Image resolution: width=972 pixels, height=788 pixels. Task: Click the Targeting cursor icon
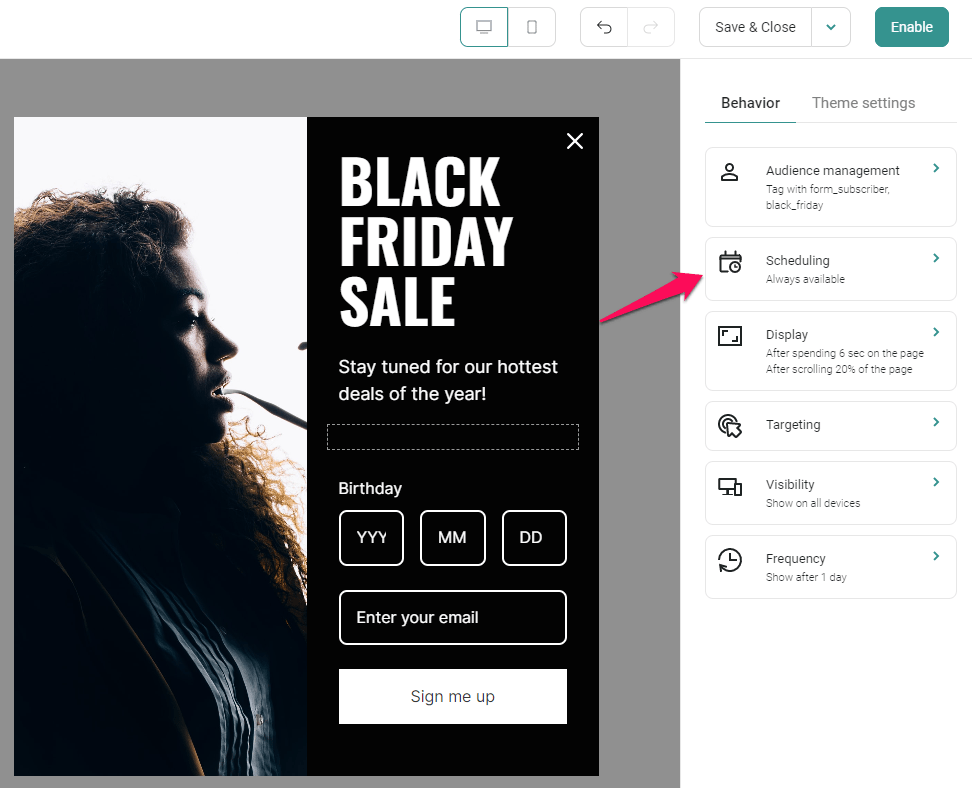click(730, 426)
